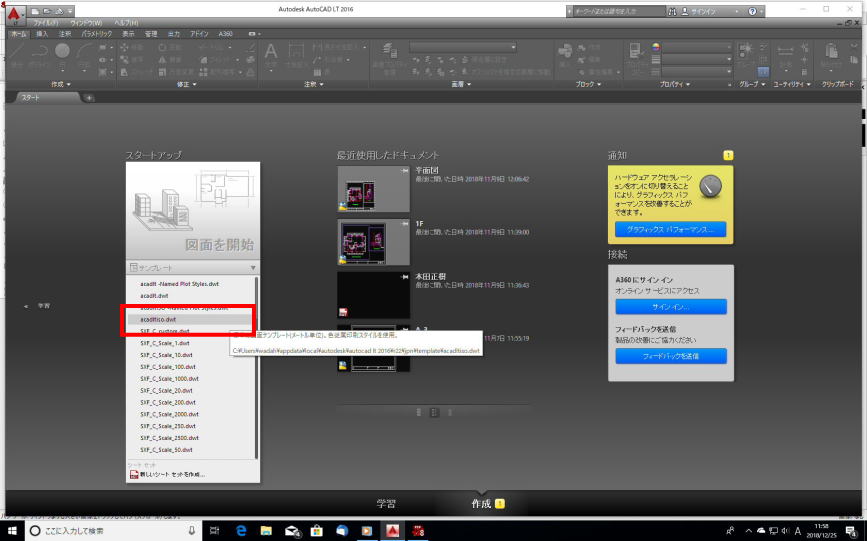
Task: Click the yellow notification badge beside 通知
Action: (x=728, y=155)
